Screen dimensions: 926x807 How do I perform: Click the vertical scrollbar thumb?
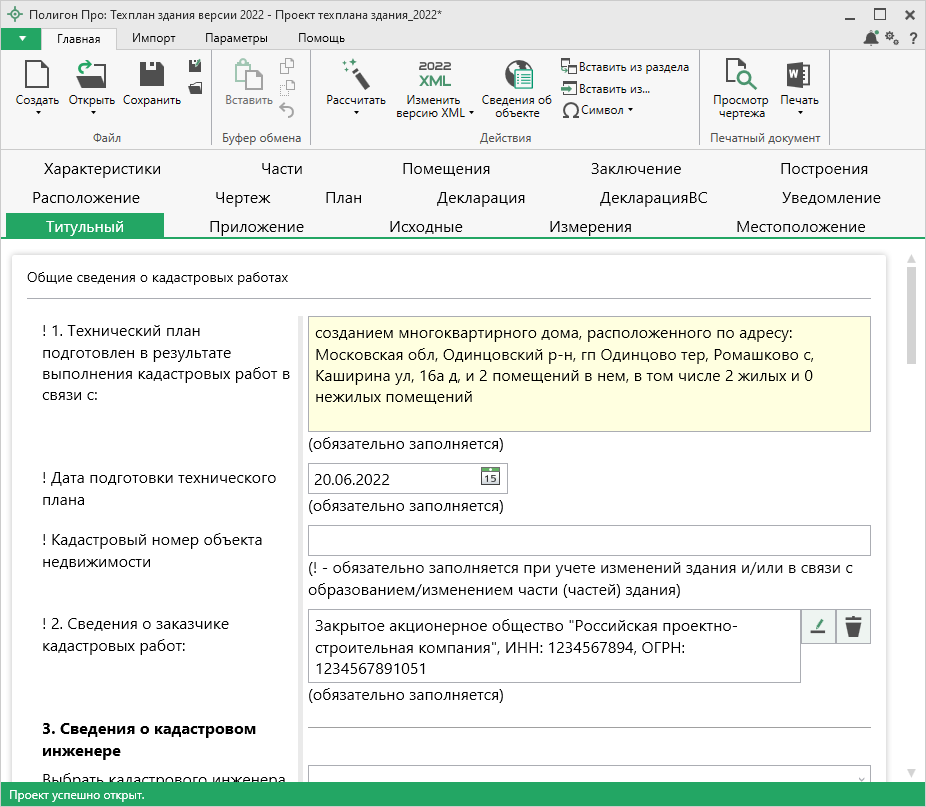point(910,315)
